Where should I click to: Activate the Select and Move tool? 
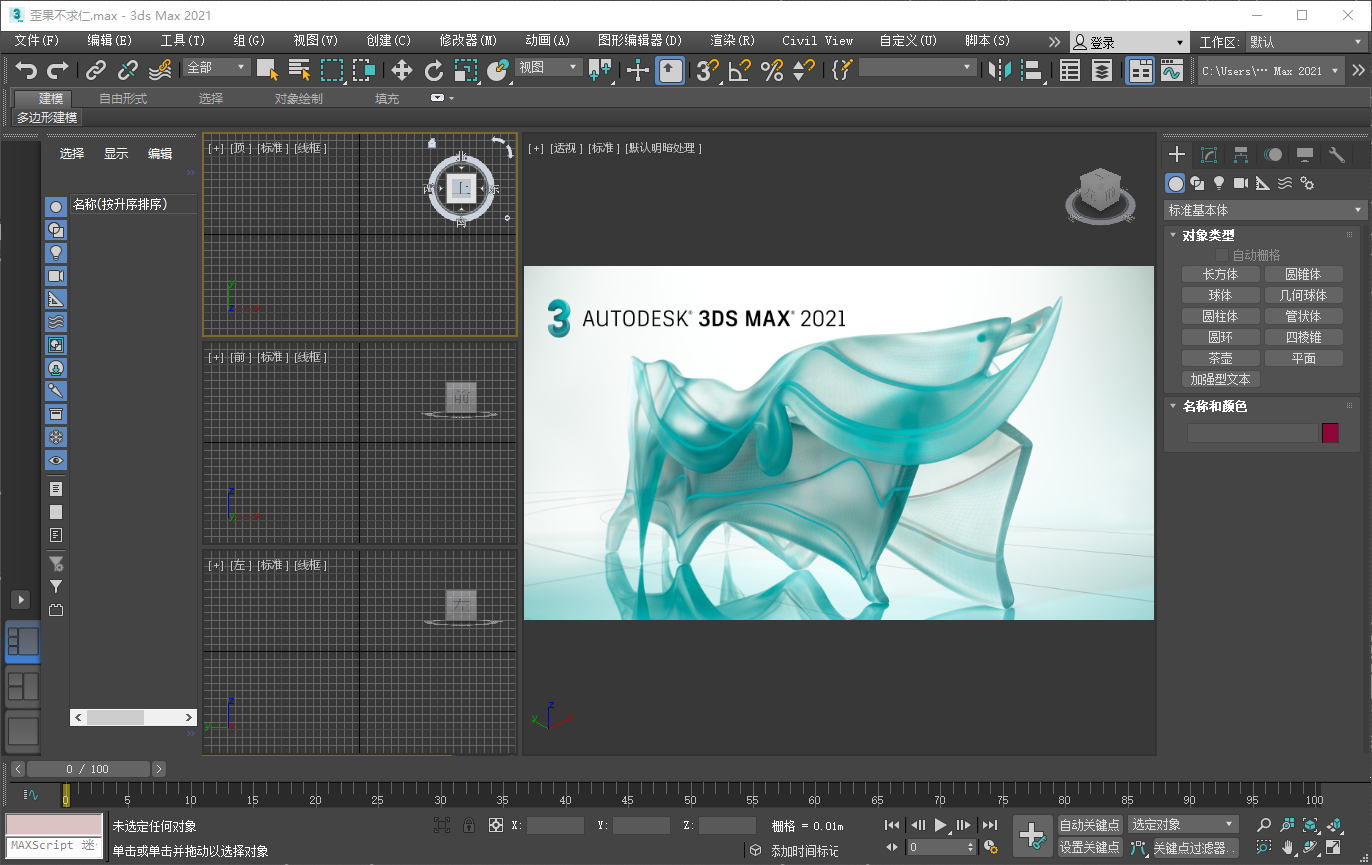pos(401,69)
